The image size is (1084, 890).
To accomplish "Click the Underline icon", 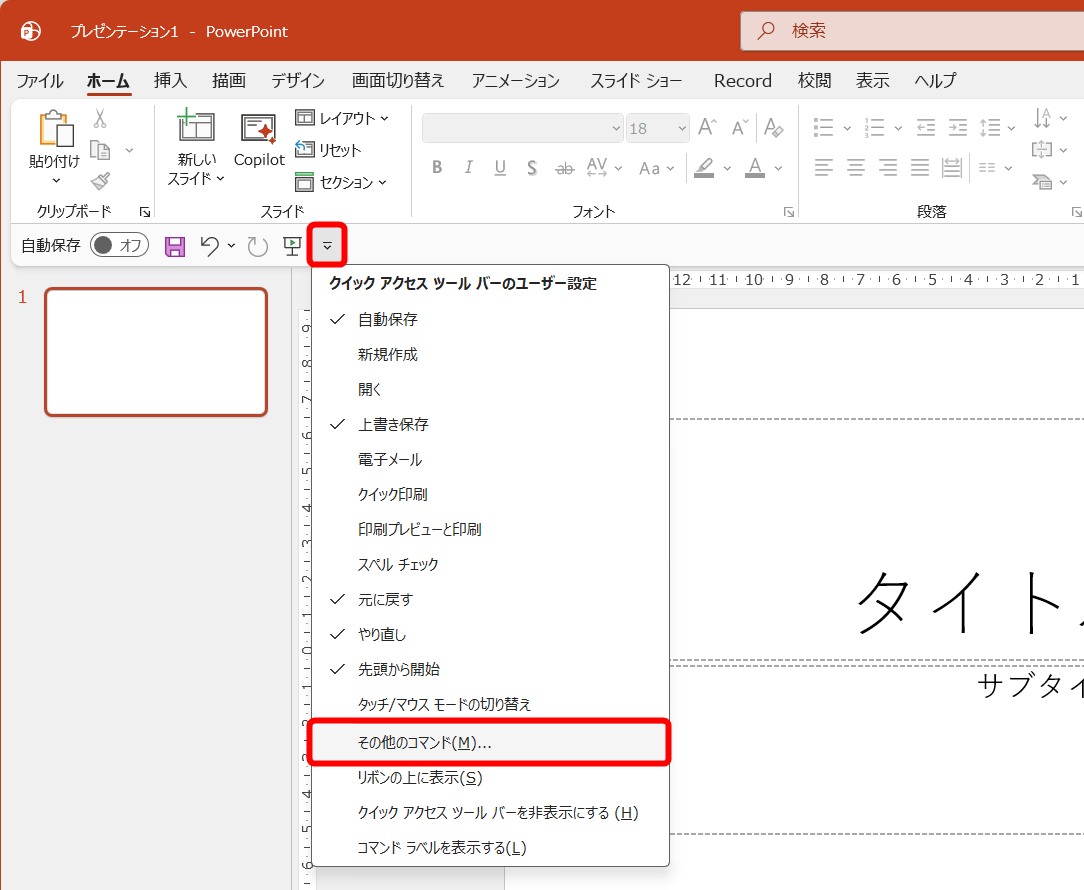I will click(x=499, y=167).
